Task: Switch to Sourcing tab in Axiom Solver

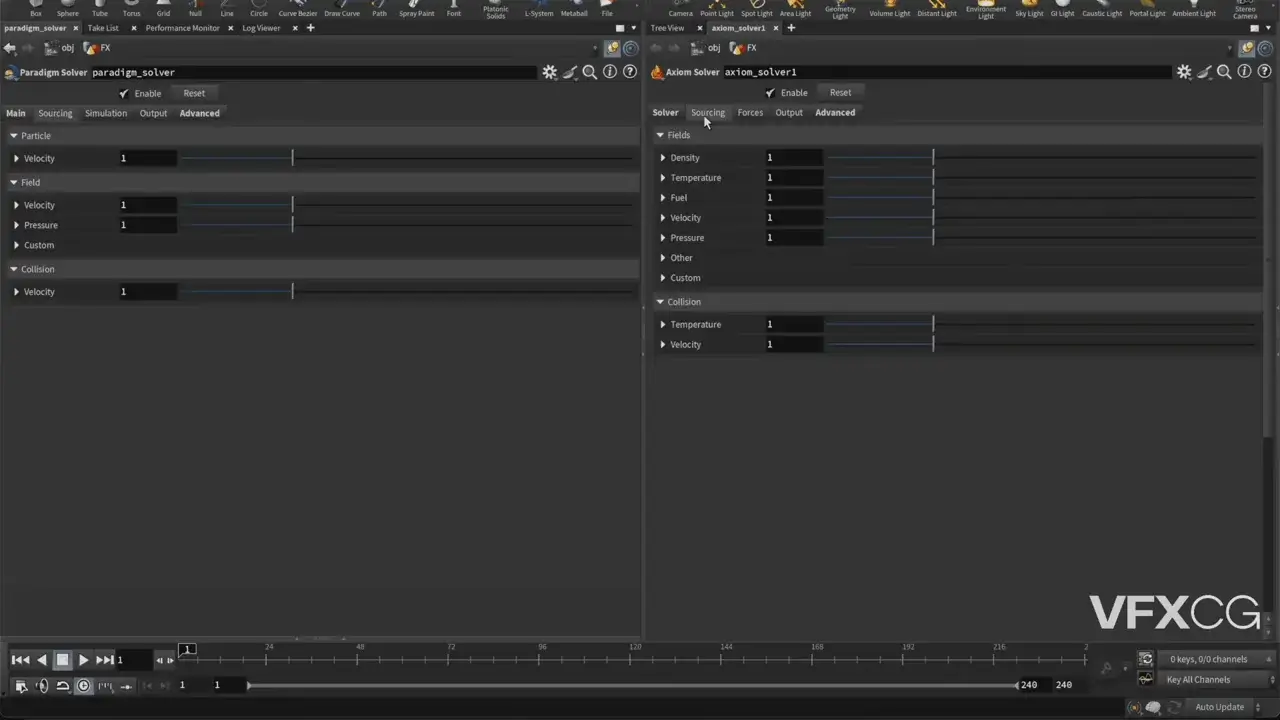Action: [x=708, y=112]
